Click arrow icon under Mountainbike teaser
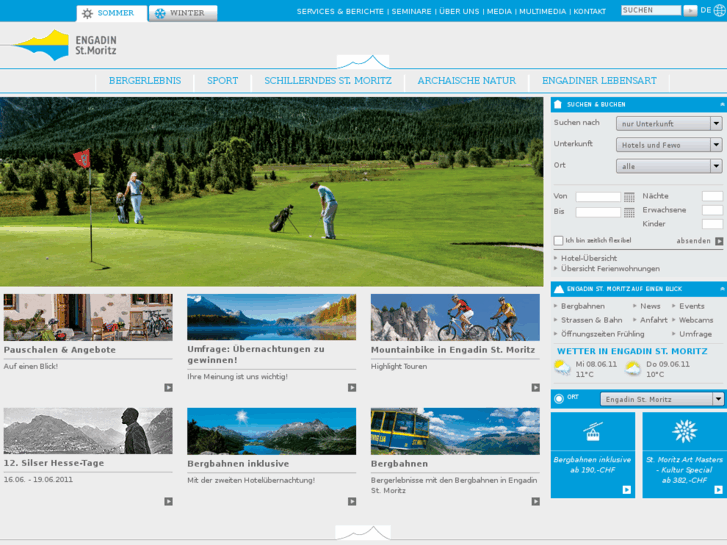Image resolution: width=727 pixels, height=545 pixels. pos(536,387)
